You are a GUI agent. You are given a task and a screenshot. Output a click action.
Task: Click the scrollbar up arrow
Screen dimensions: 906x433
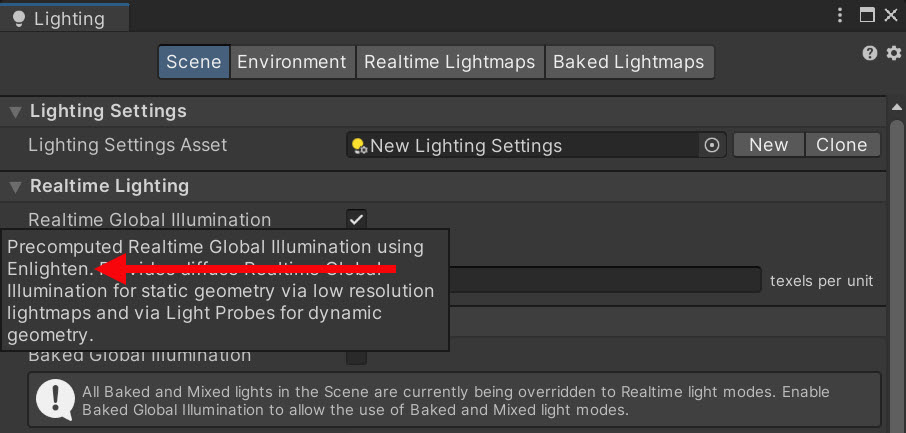[x=896, y=108]
